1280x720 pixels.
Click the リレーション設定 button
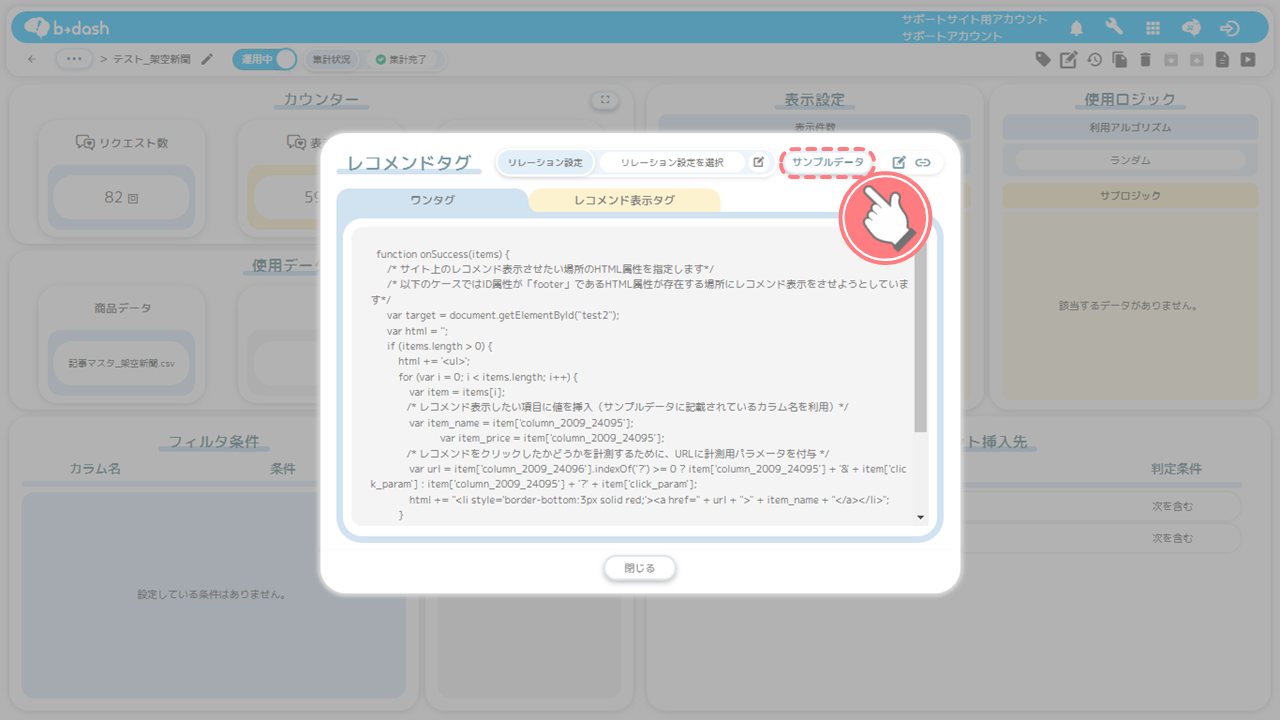tap(545, 162)
